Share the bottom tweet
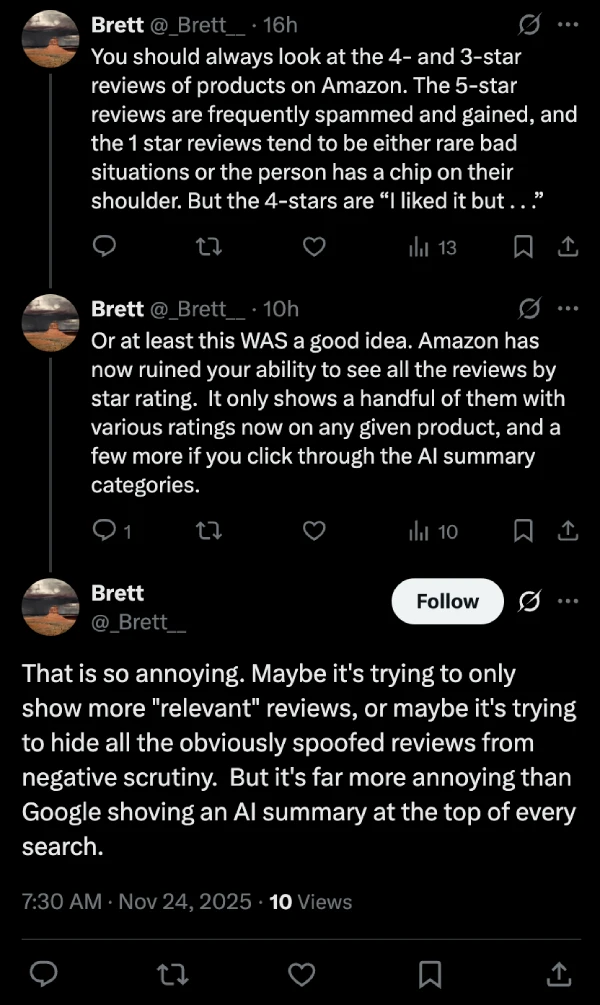600x1005 pixels. coord(557,973)
